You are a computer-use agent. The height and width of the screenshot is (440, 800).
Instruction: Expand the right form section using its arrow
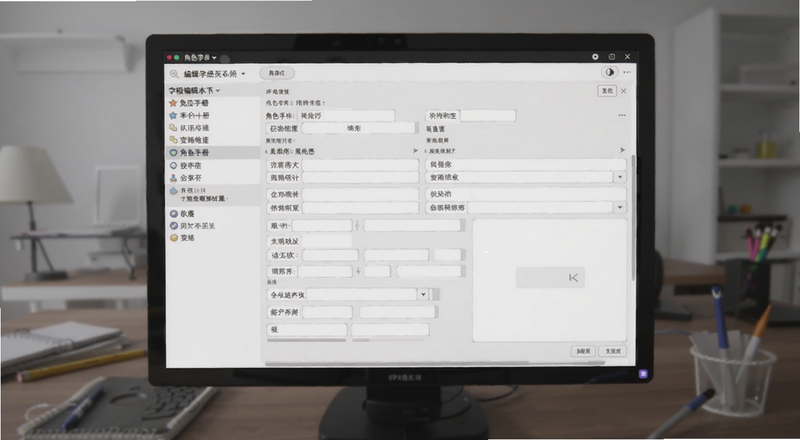point(622,150)
